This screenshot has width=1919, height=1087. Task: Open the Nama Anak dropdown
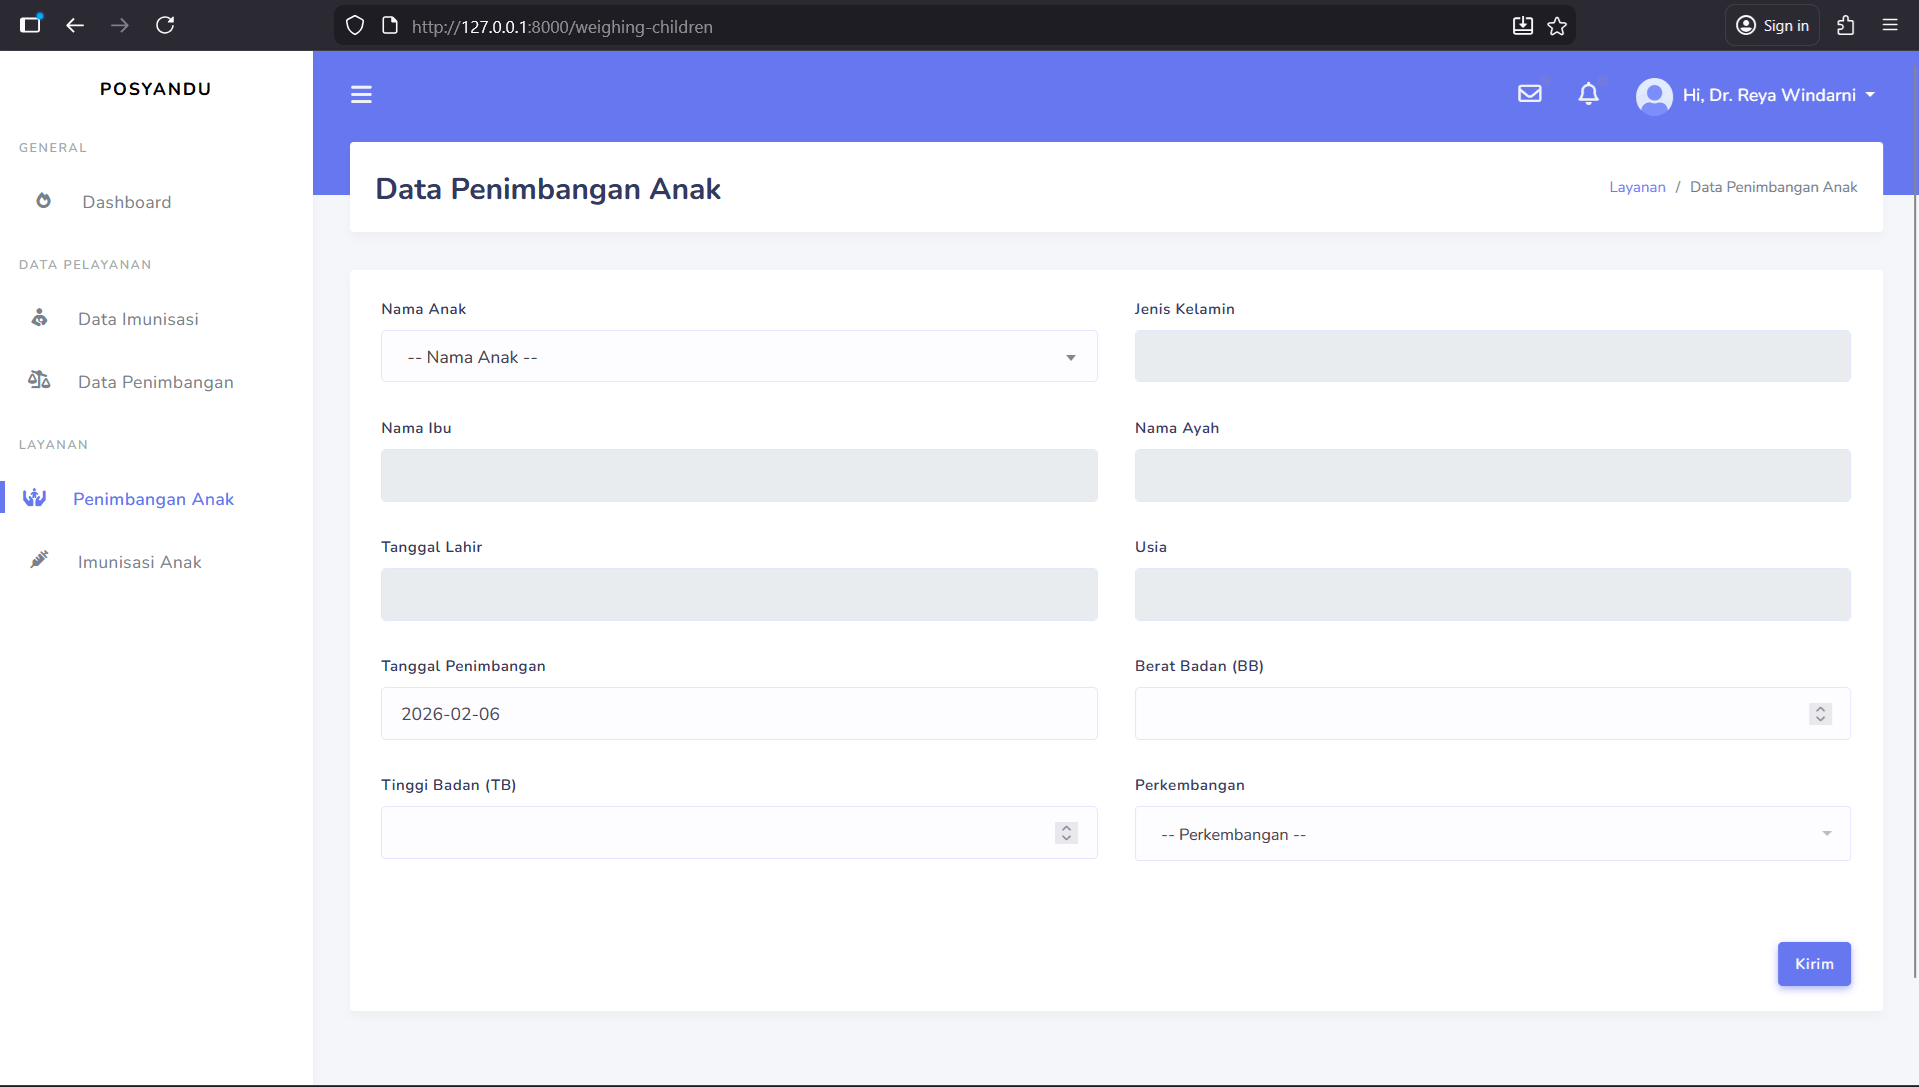(x=739, y=356)
